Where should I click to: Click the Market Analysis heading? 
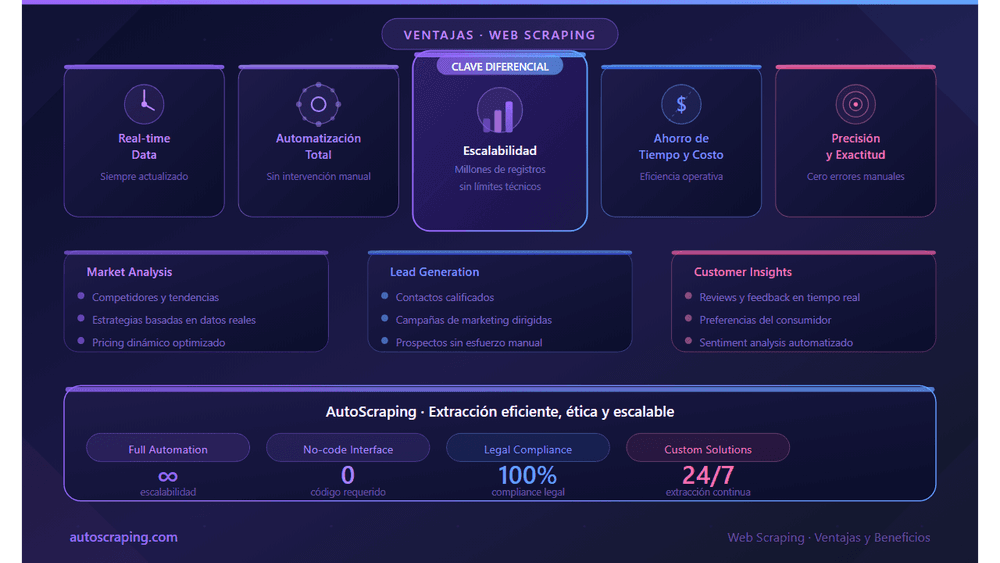tap(129, 272)
